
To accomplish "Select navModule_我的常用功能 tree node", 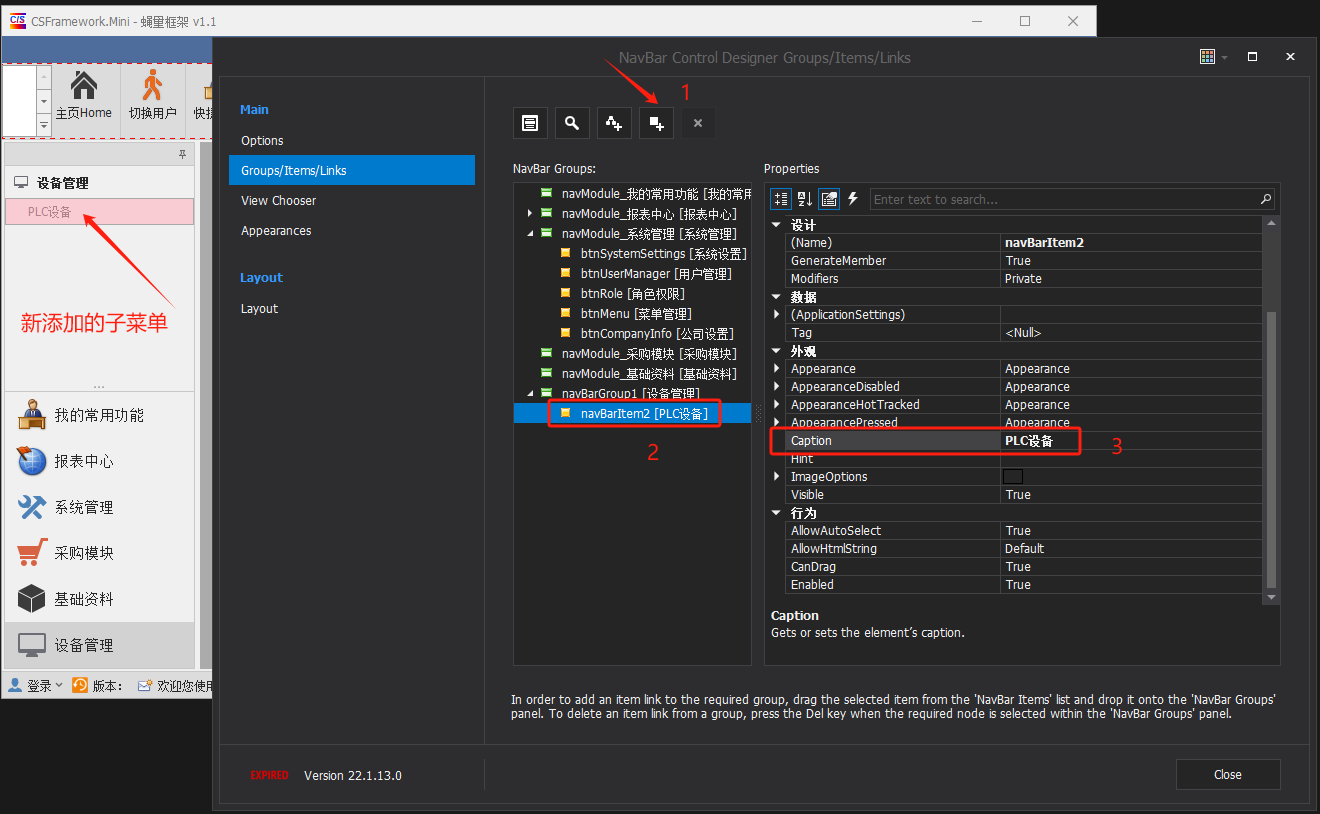I will coord(656,194).
